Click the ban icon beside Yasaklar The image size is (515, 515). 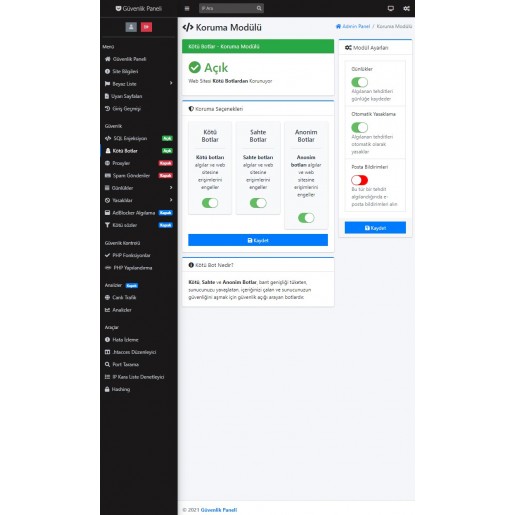coord(107,200)
